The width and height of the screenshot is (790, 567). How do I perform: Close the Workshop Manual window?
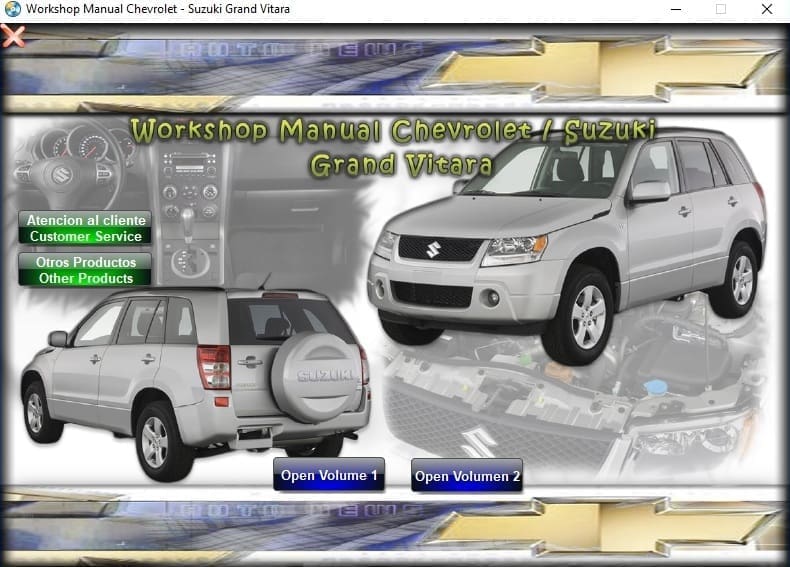coord(766,9)
